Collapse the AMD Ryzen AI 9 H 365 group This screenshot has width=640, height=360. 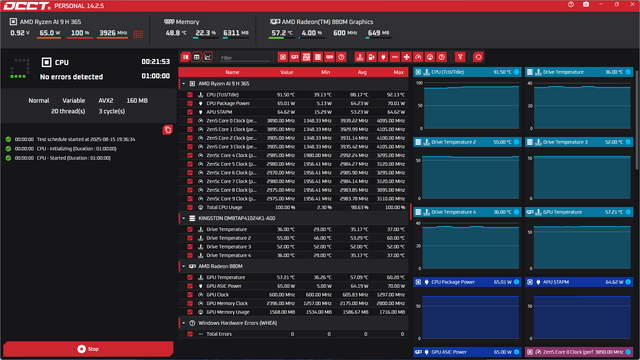point(184,84)
